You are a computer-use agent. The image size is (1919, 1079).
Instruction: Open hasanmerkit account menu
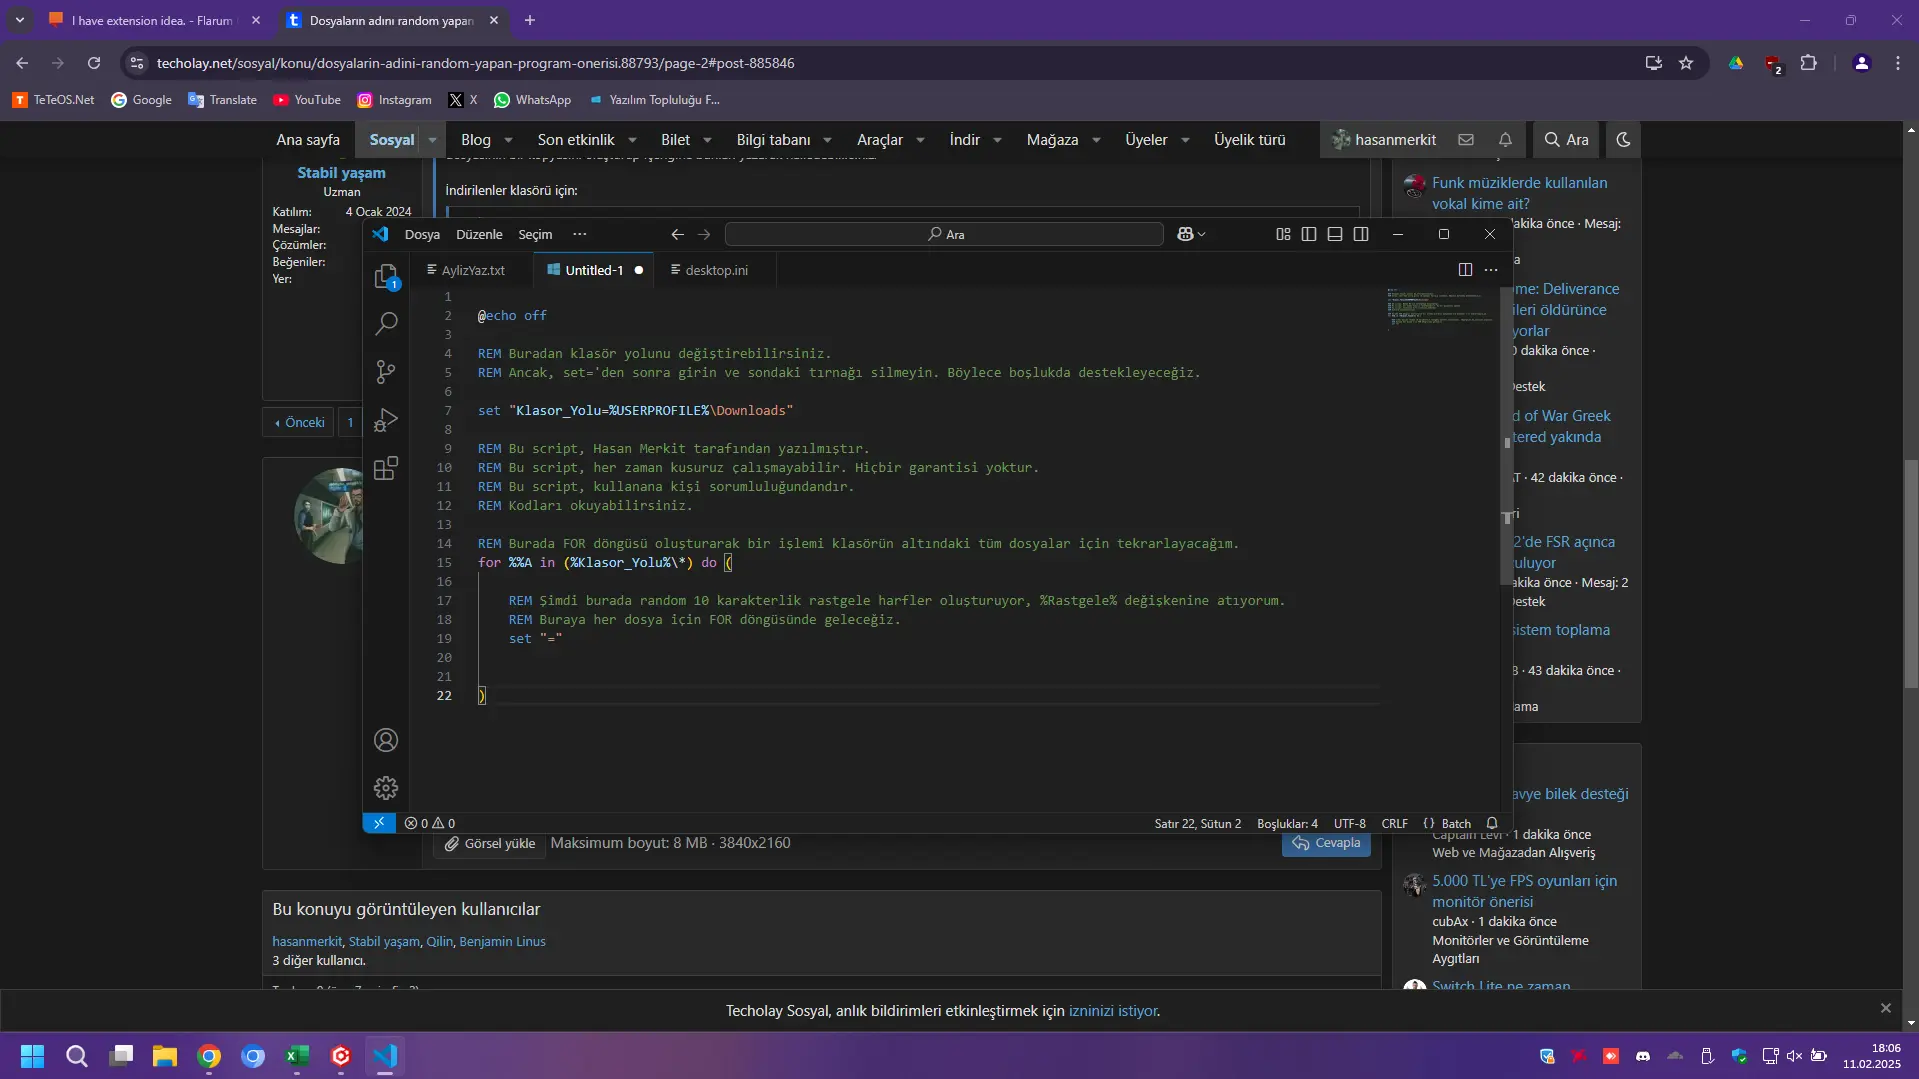click(x=1384, y=140)
